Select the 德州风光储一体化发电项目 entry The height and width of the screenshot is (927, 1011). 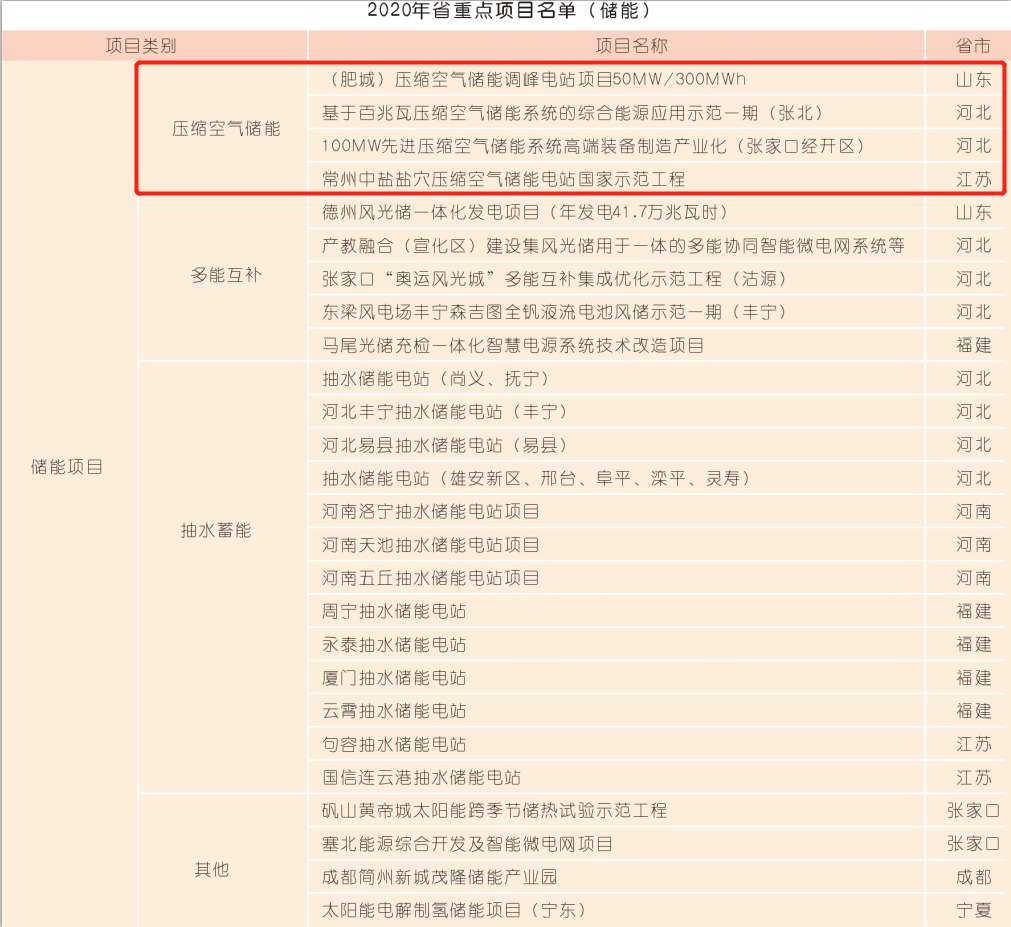(524, 212)
